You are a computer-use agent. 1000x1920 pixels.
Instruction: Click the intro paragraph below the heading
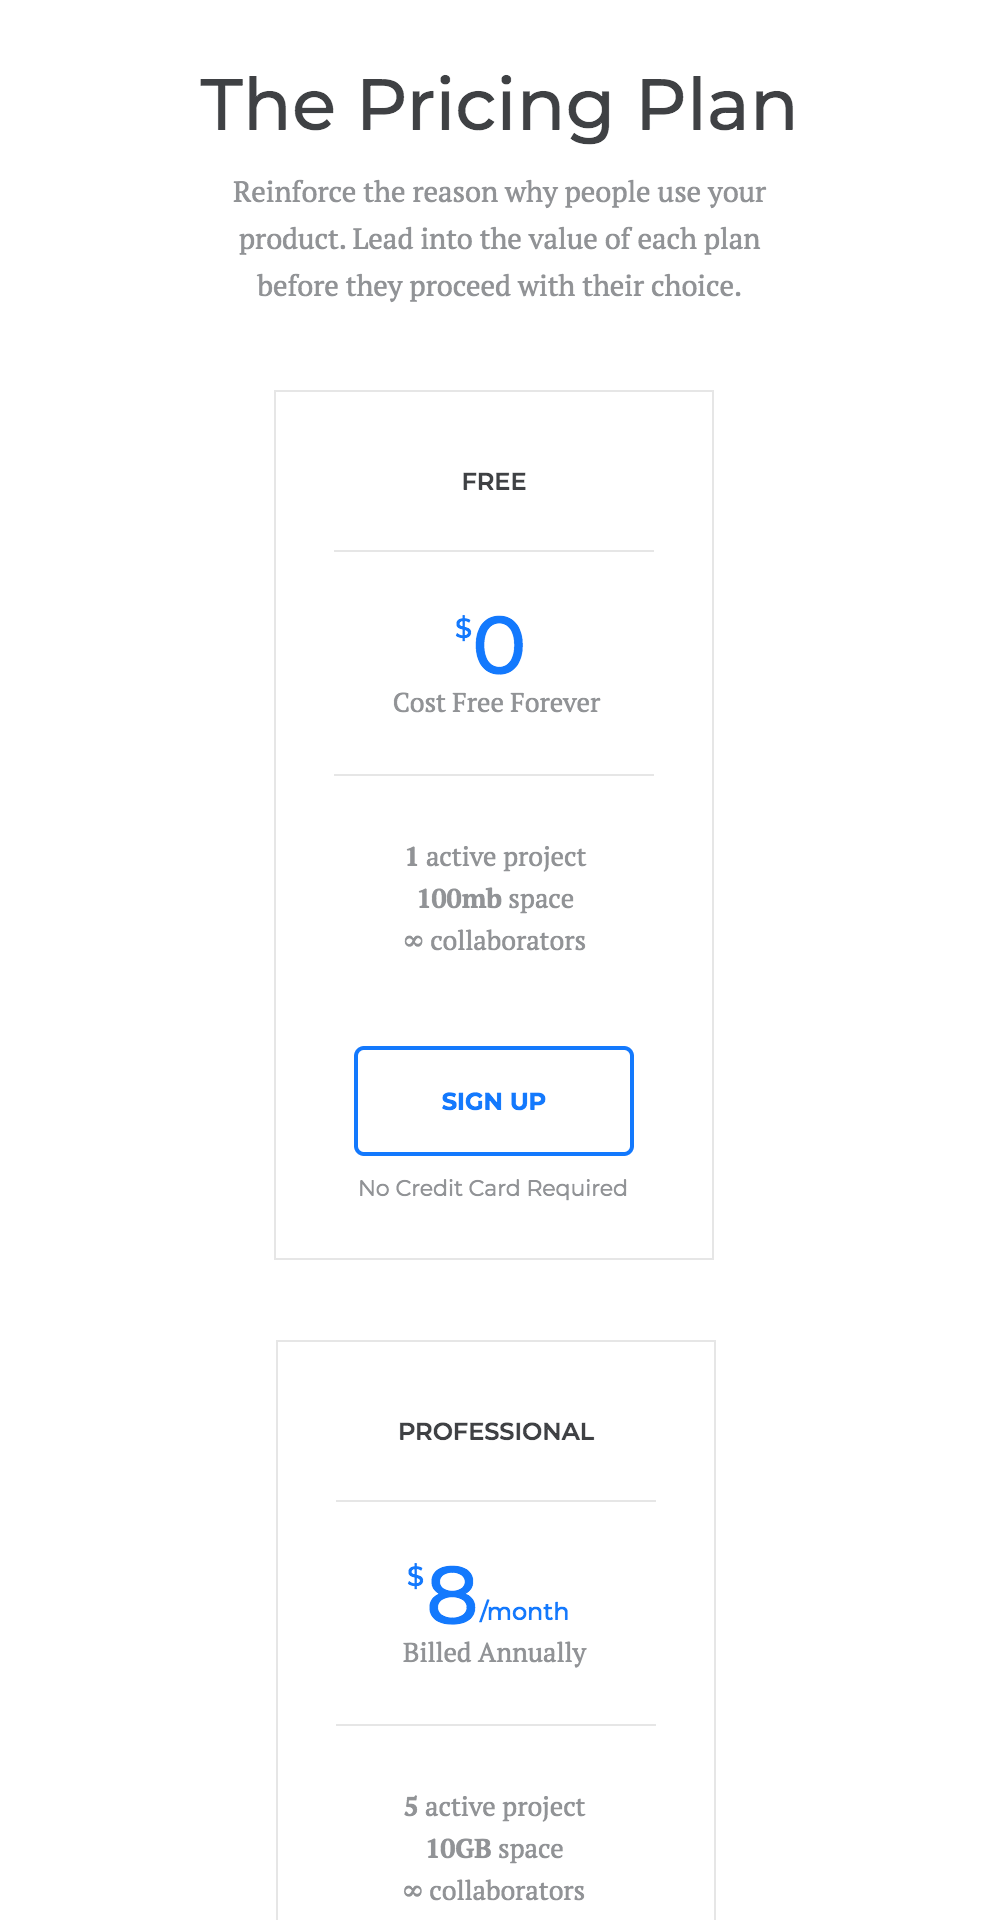tap(499, 239)
